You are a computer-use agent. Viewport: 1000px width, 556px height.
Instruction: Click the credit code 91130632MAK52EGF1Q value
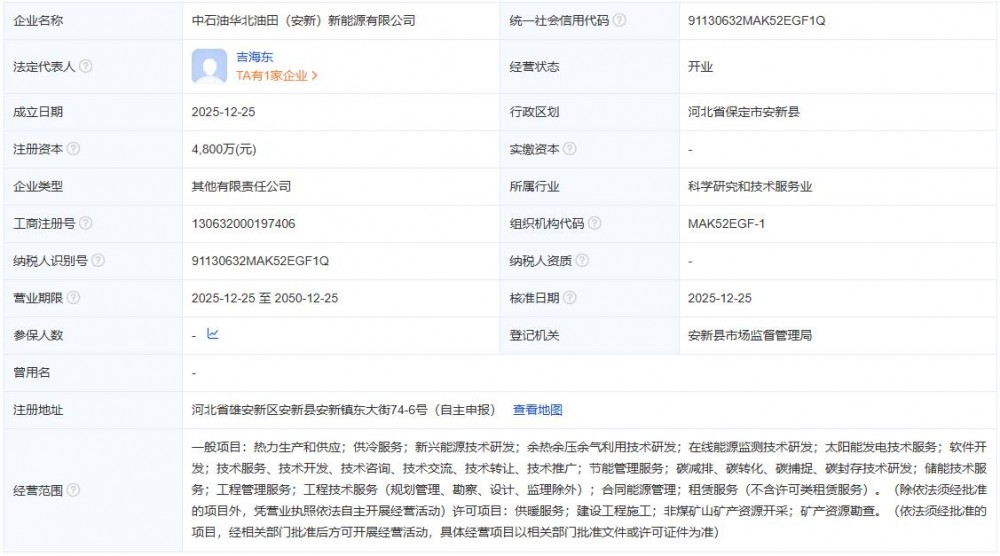757,20
